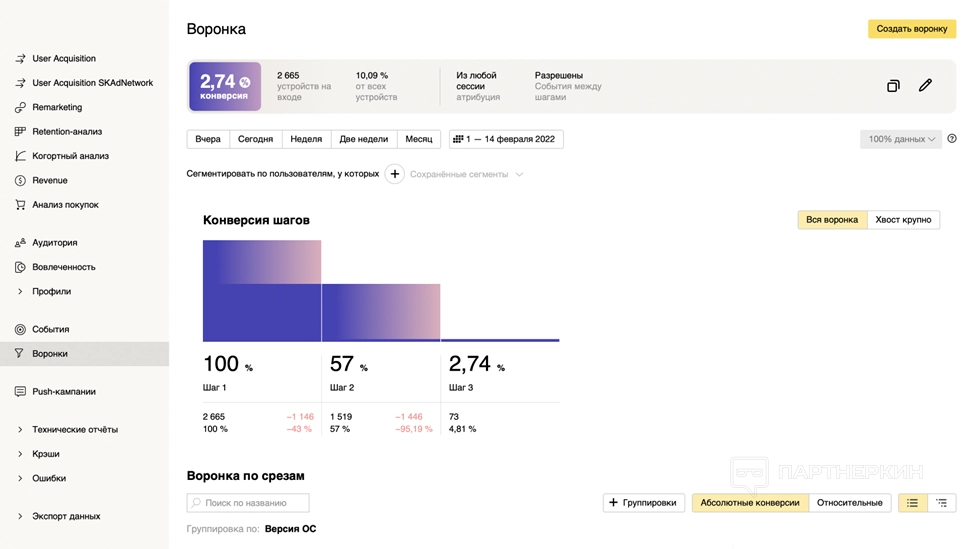
Task: Click the Анализ покупок cart icon
Action: (21, 205)
